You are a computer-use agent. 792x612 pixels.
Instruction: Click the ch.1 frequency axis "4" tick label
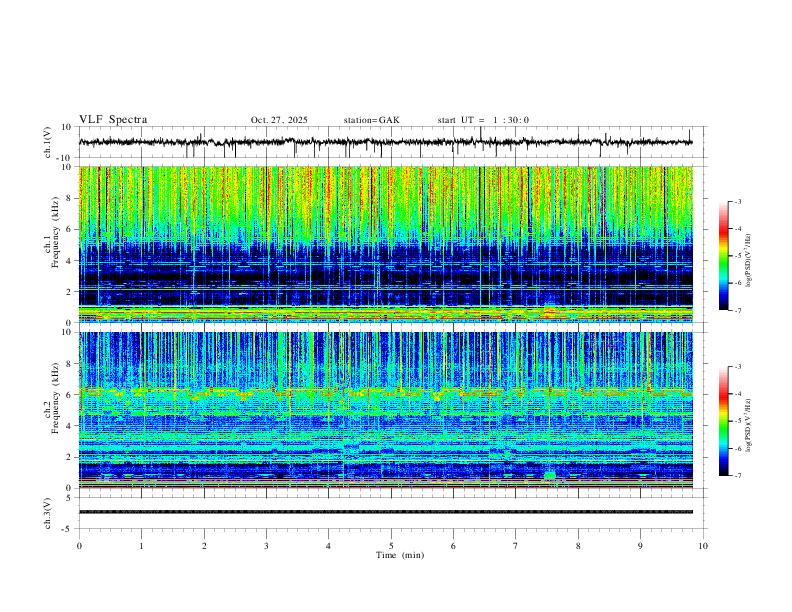pos(70,261)
